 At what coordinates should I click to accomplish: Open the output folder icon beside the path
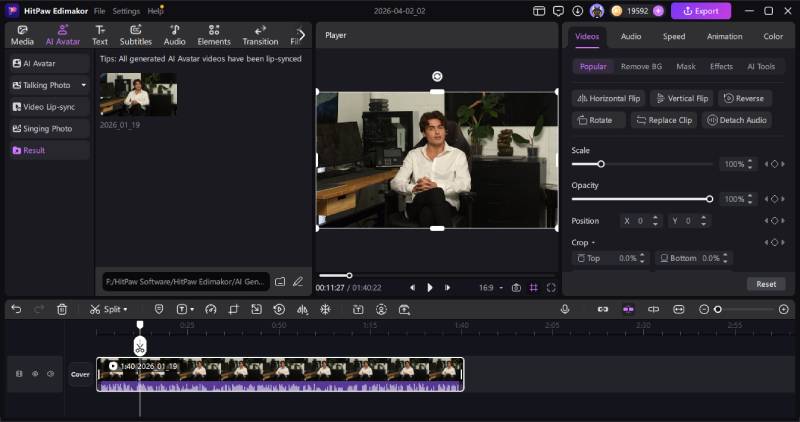coord(280,282)
